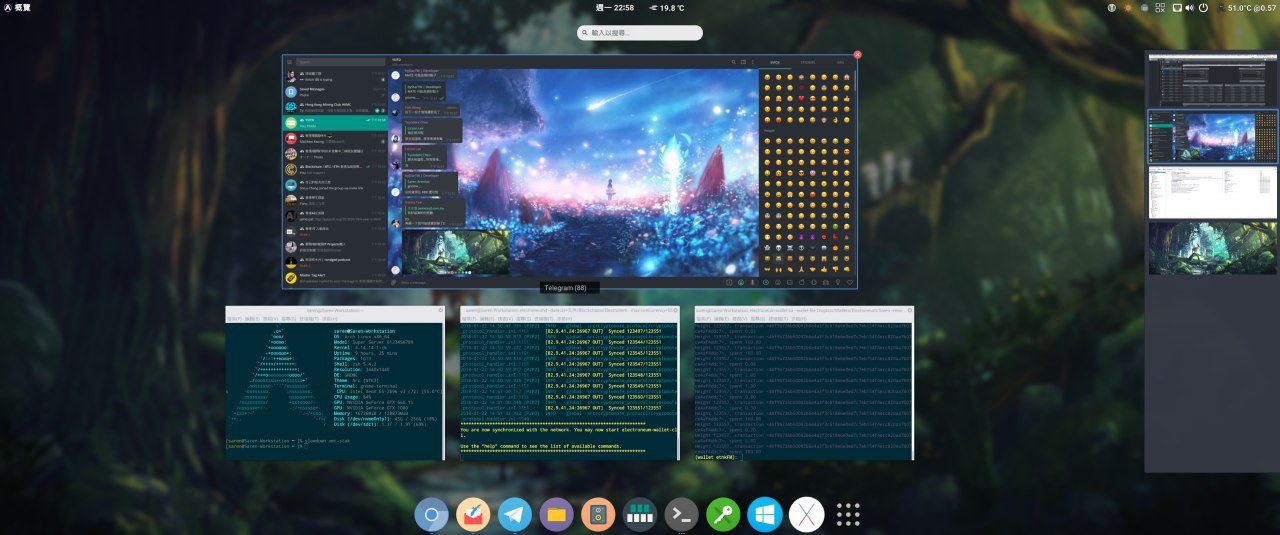Screen dimensions: 1280x535
Task: Select the Telegram window preview
Action: (x=570, y=172)
